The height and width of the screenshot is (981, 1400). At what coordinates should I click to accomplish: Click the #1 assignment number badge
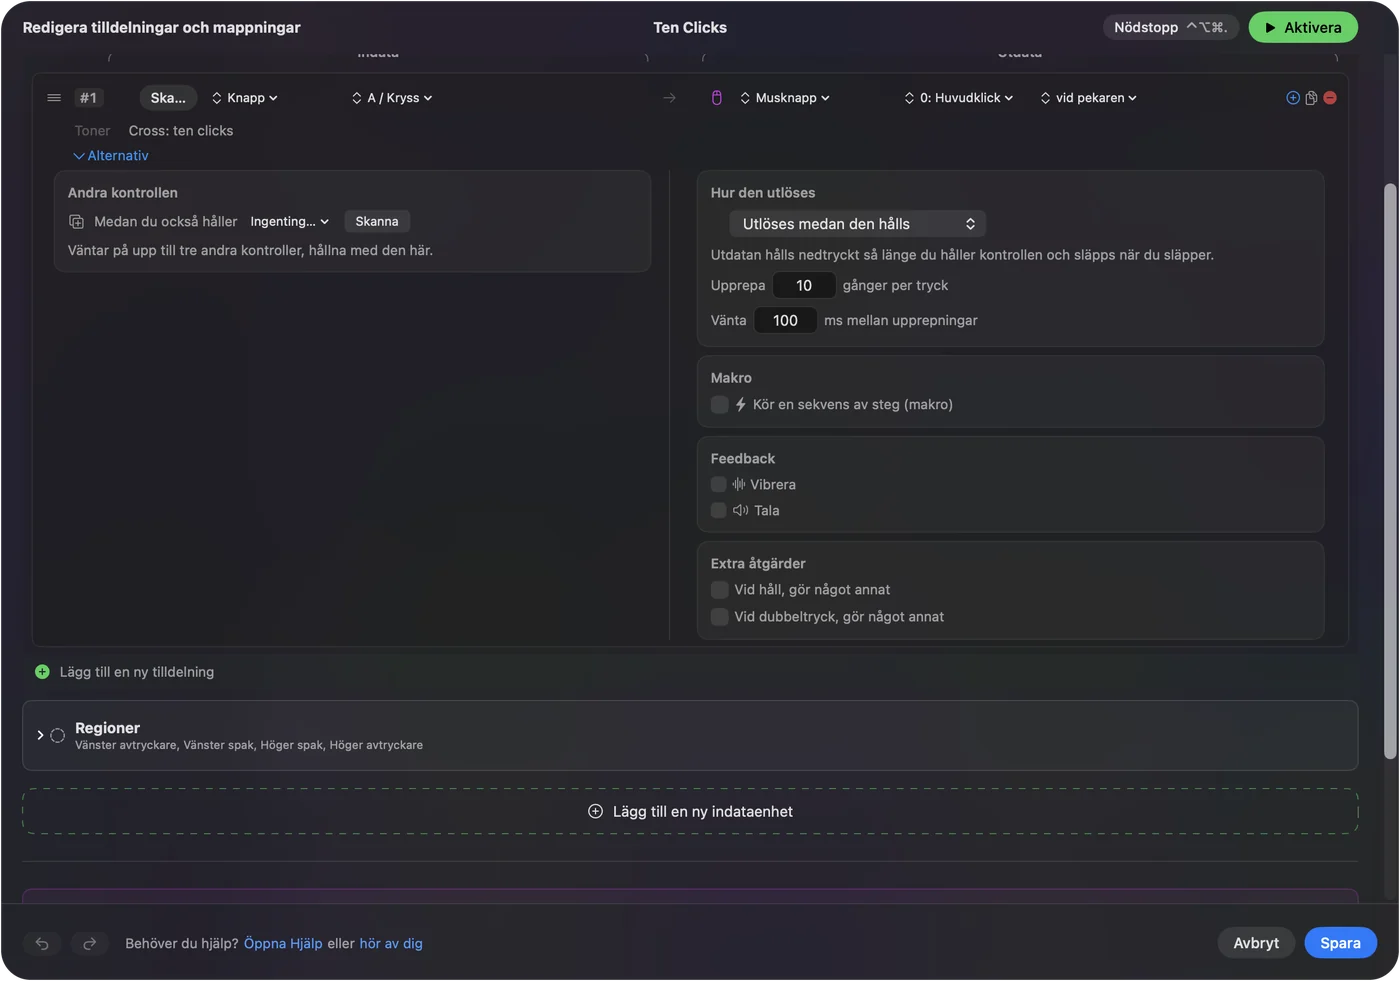(x=88, y=98)
